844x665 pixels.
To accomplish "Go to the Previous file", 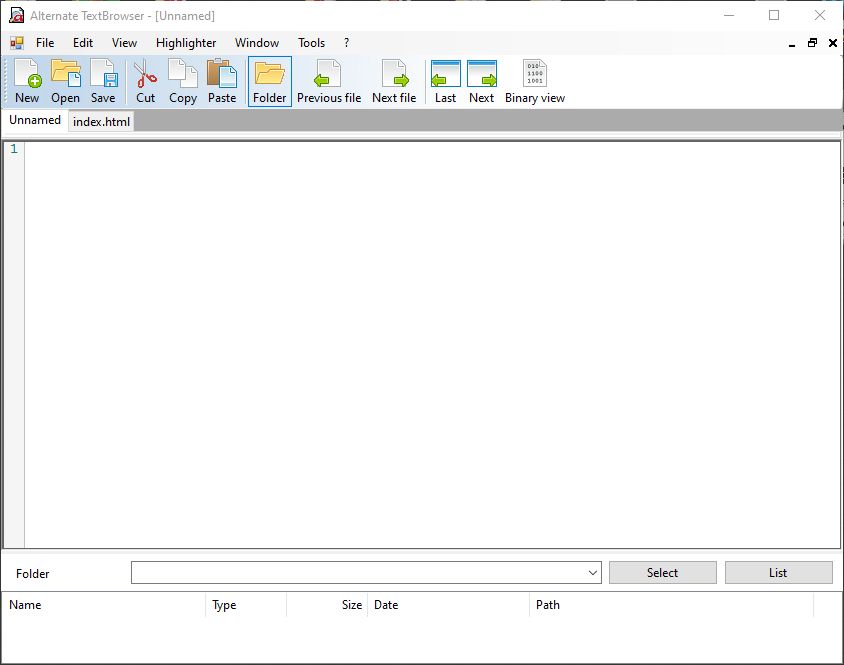I will click(329, 80).
